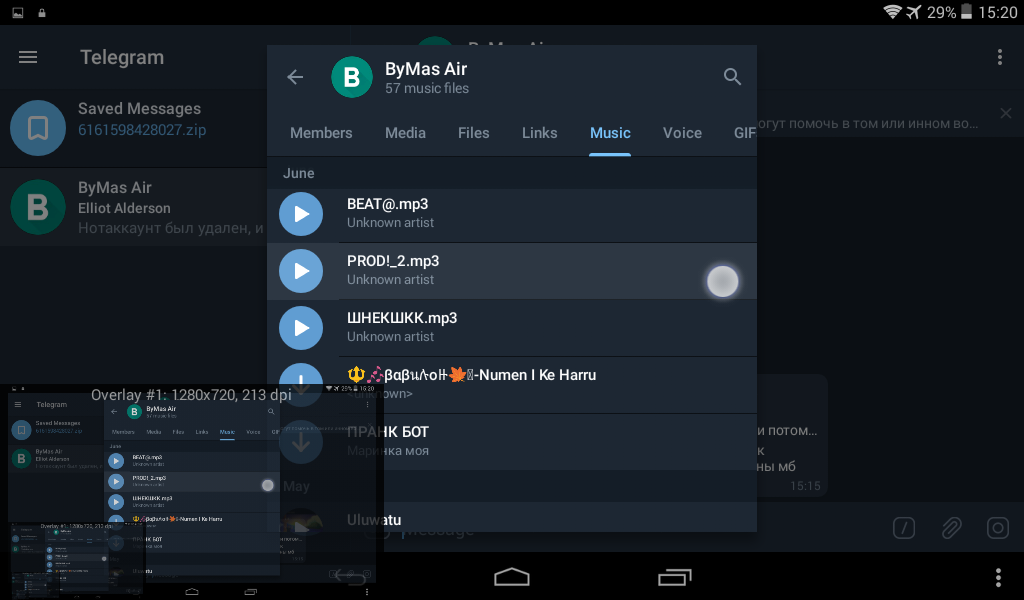Tap the Wi-Fi status icon
The width and height of the screenshot is (1024, 600).
pos(892,12)
